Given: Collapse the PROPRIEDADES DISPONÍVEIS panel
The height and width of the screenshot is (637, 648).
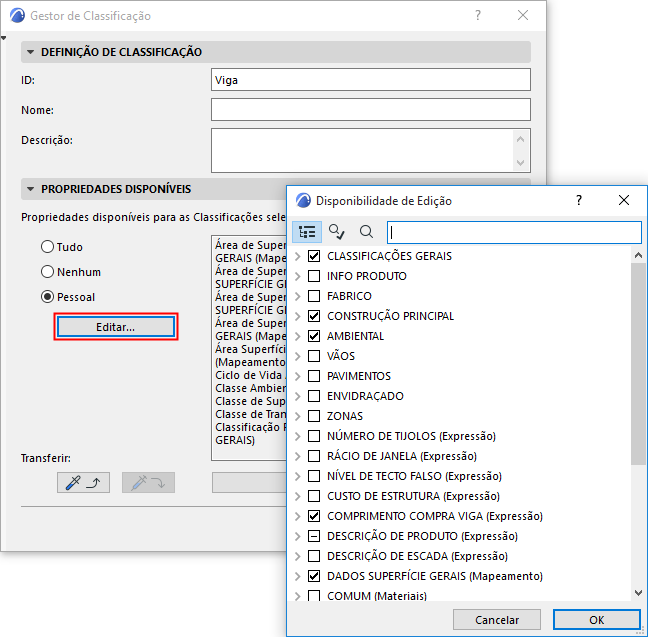Looking at the screenshot, I should pyautogui.click(x=30, y=189).
